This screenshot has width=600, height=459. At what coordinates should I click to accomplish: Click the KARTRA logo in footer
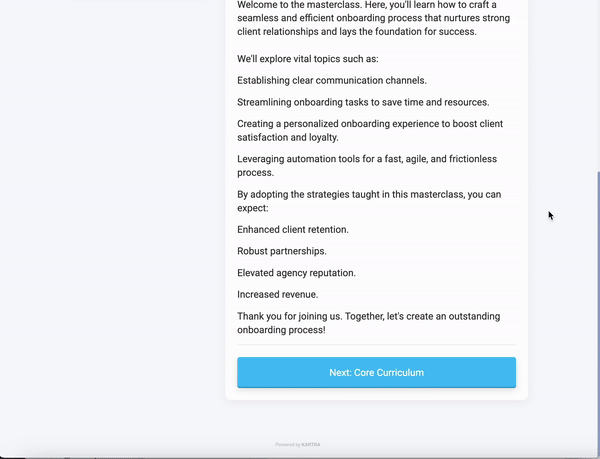[x=311, y=444]
